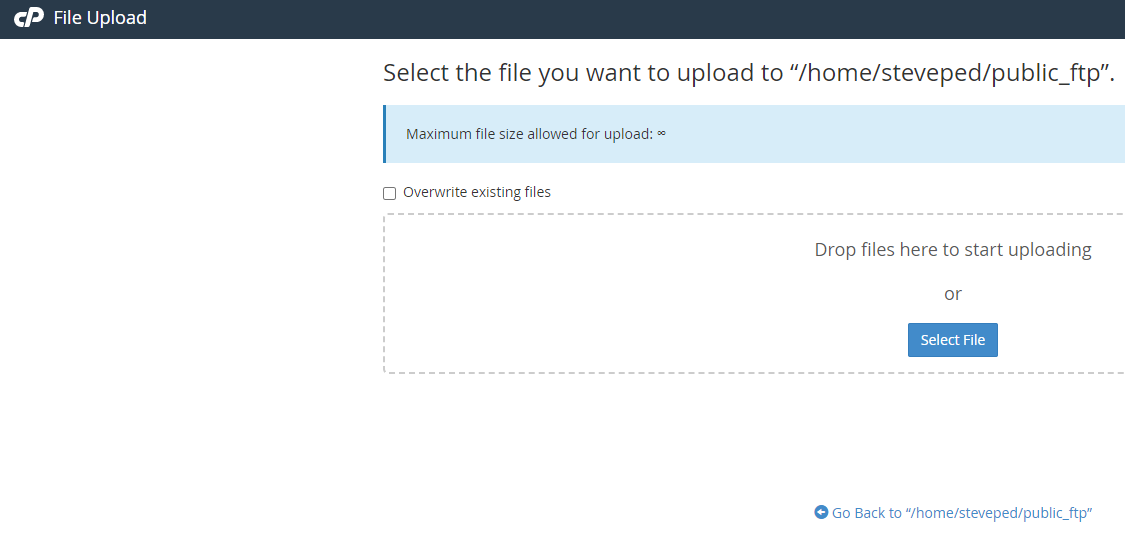This screenshot has width=1125, height=542.
Task: Click the dark navy header bar
Action: click(x=600, y=18)
